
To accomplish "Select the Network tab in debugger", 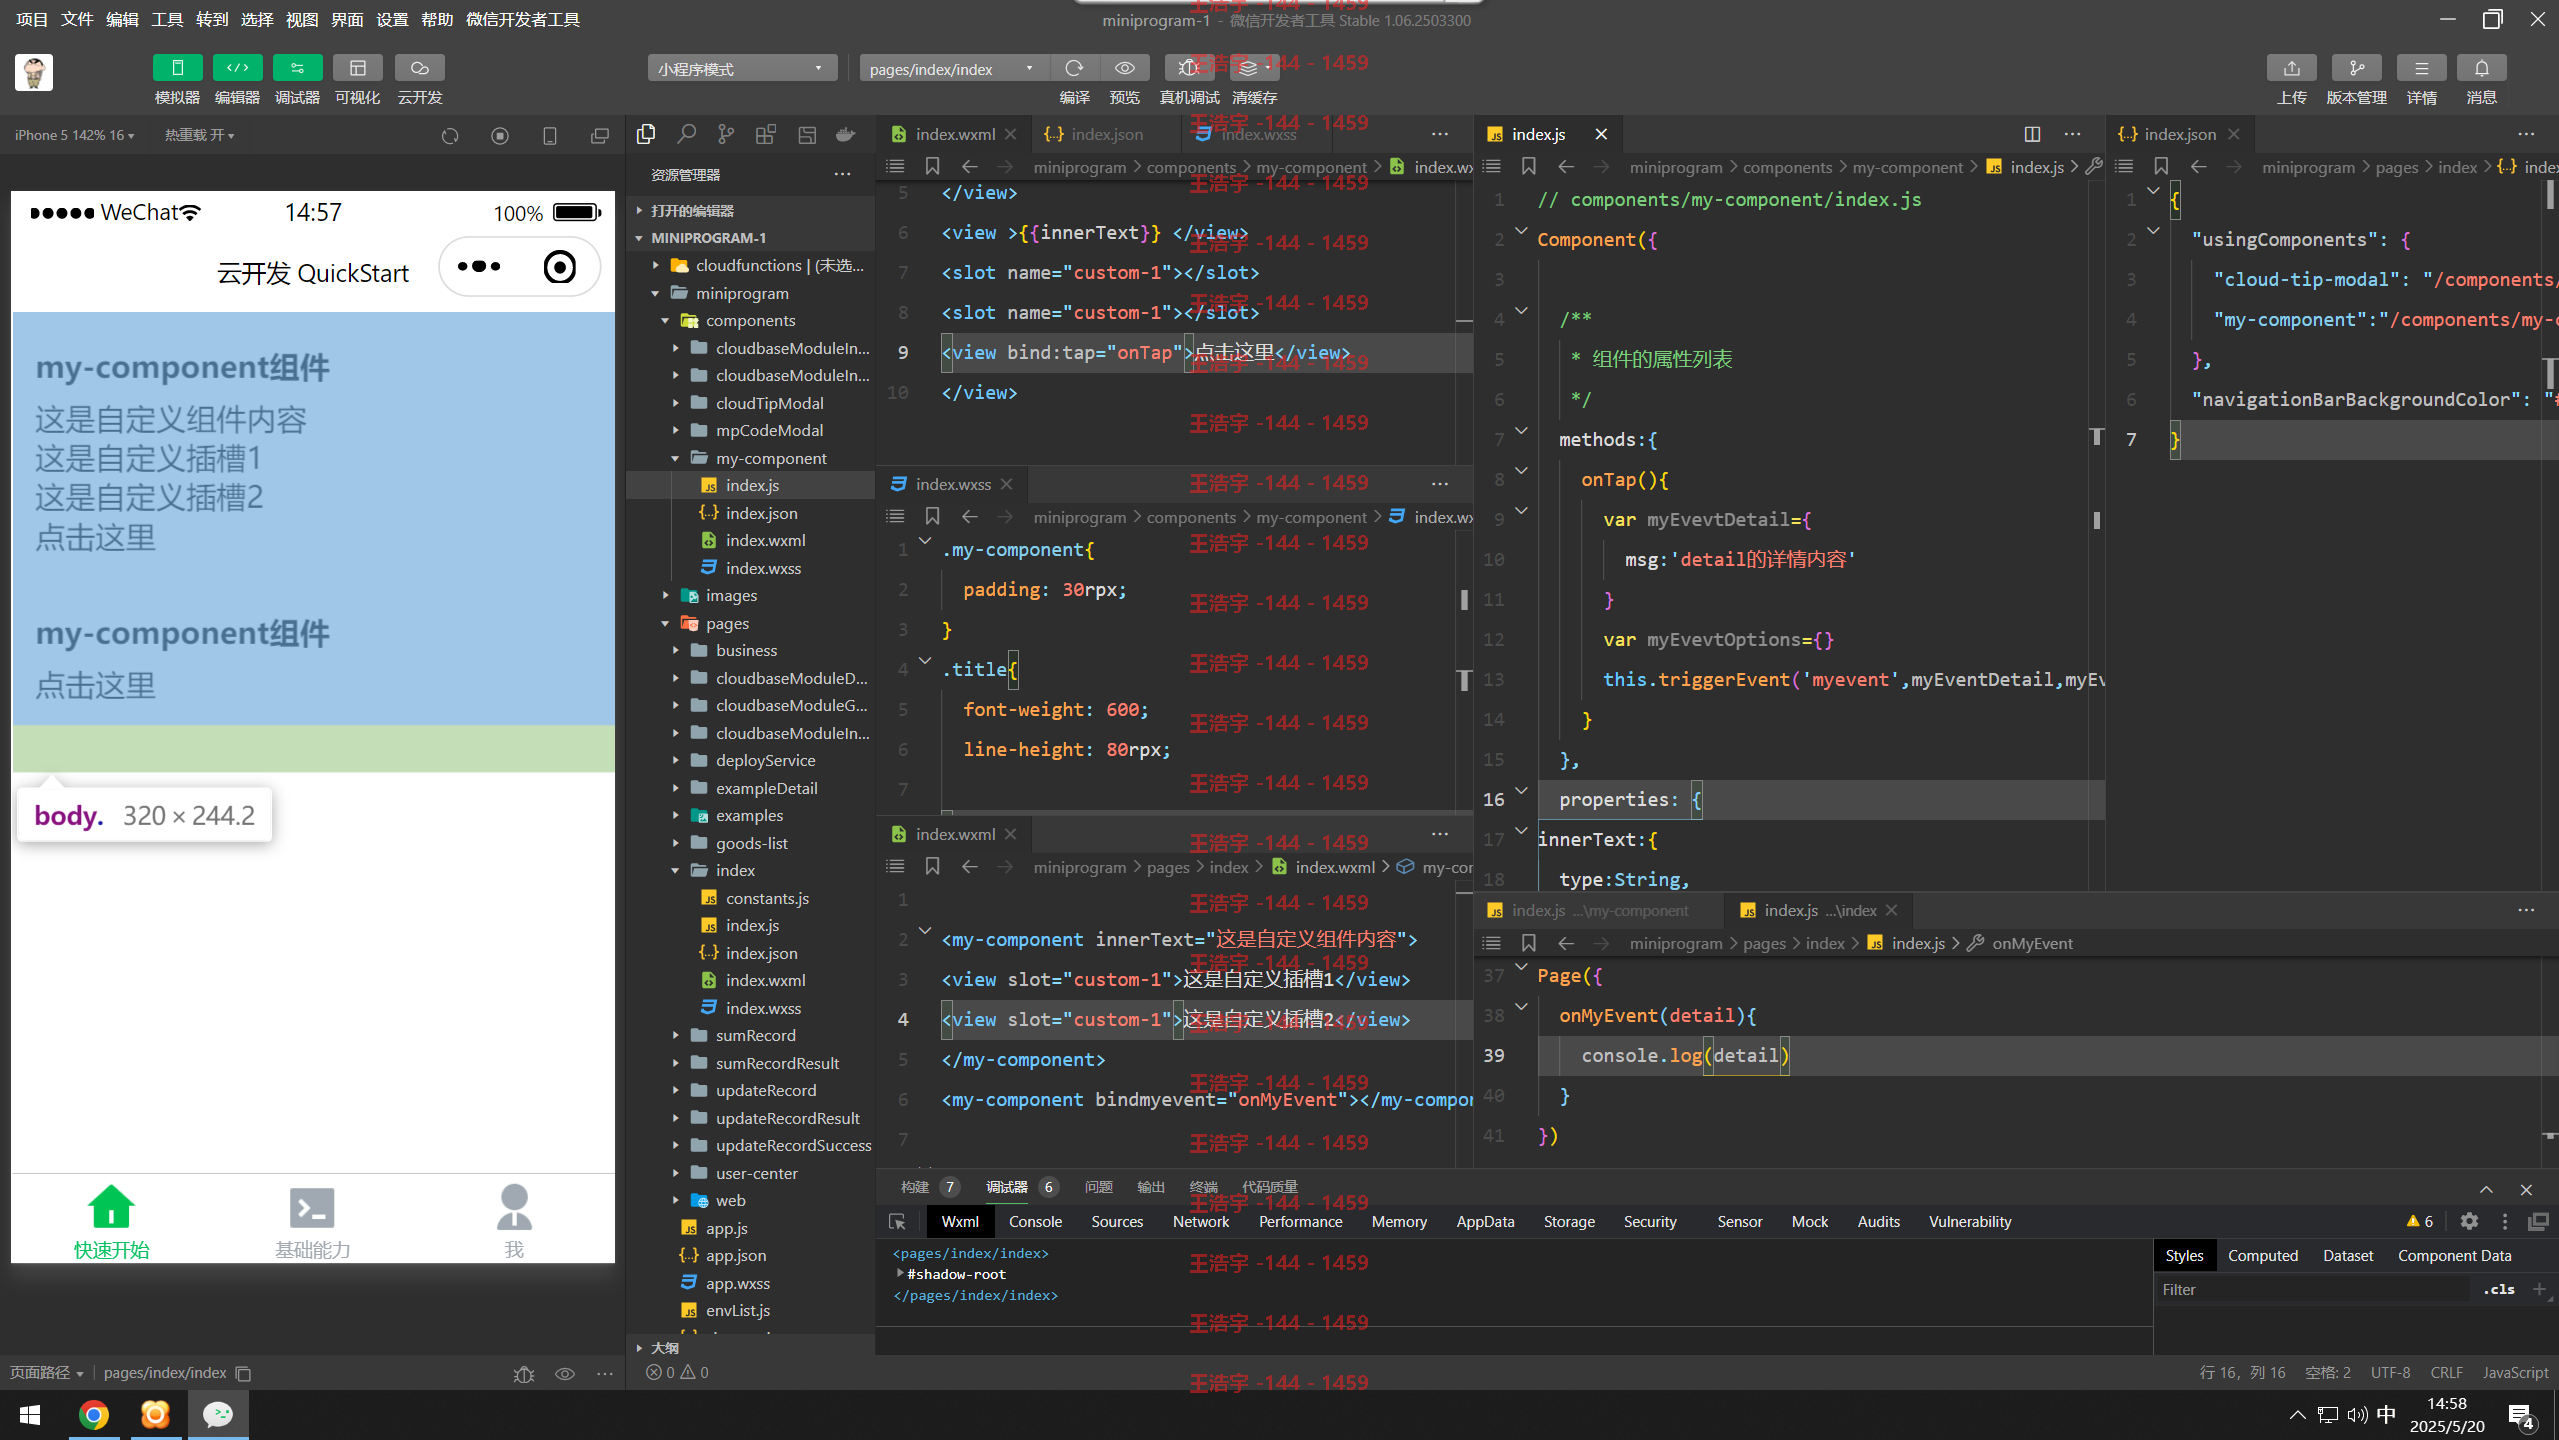I will coord(1201,1221).
